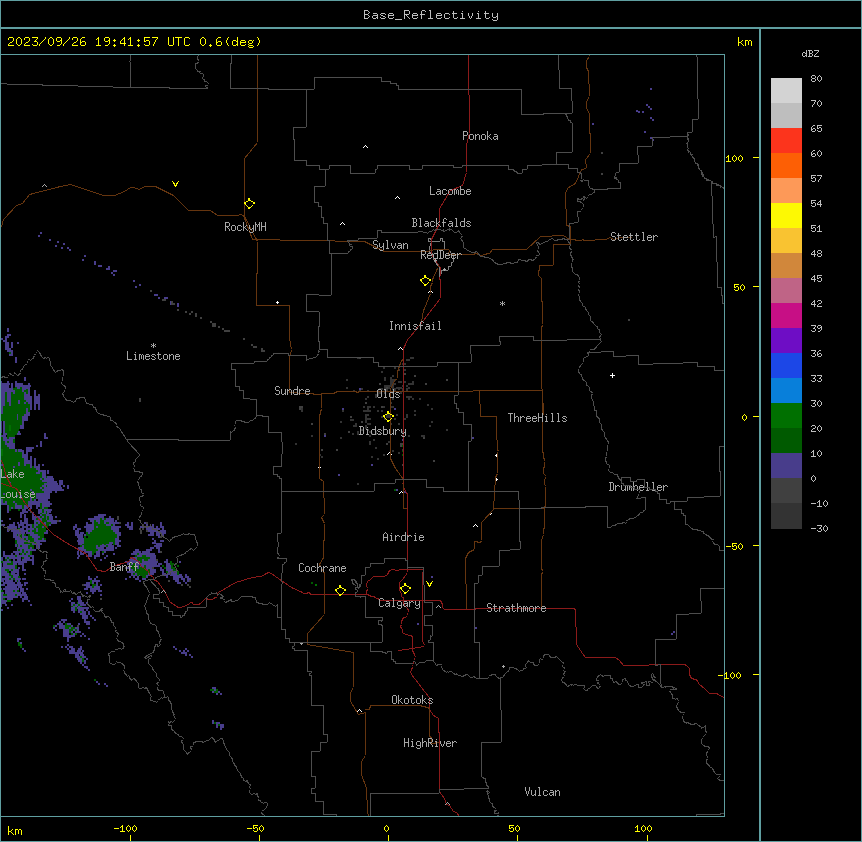This screenshot has width=862, height=842.
Task: Click the RedDeer label on the map
Action: 441,255
